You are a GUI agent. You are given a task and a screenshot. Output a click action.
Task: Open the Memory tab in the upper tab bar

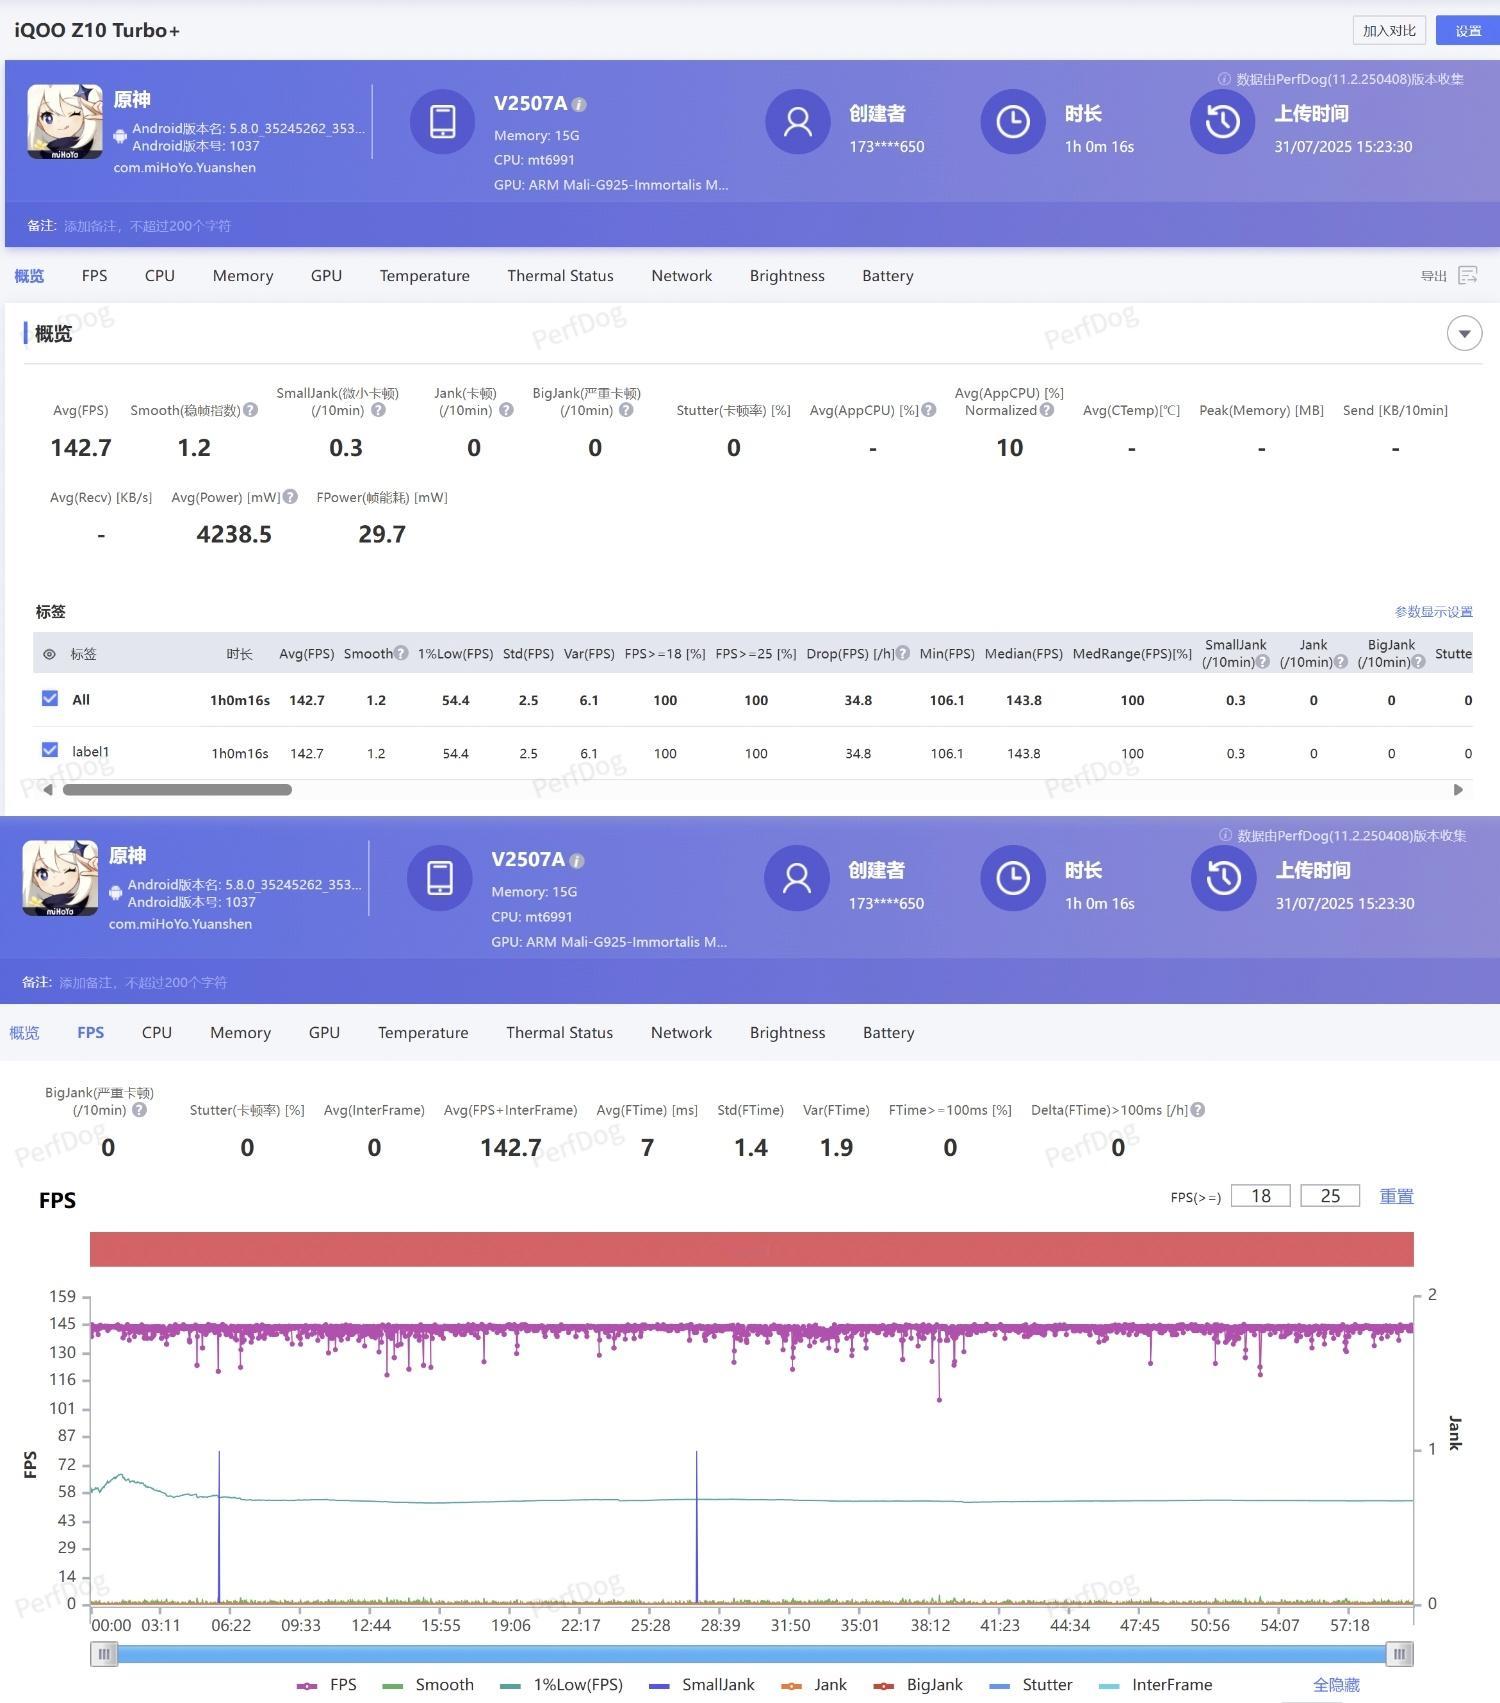point(243,276)
